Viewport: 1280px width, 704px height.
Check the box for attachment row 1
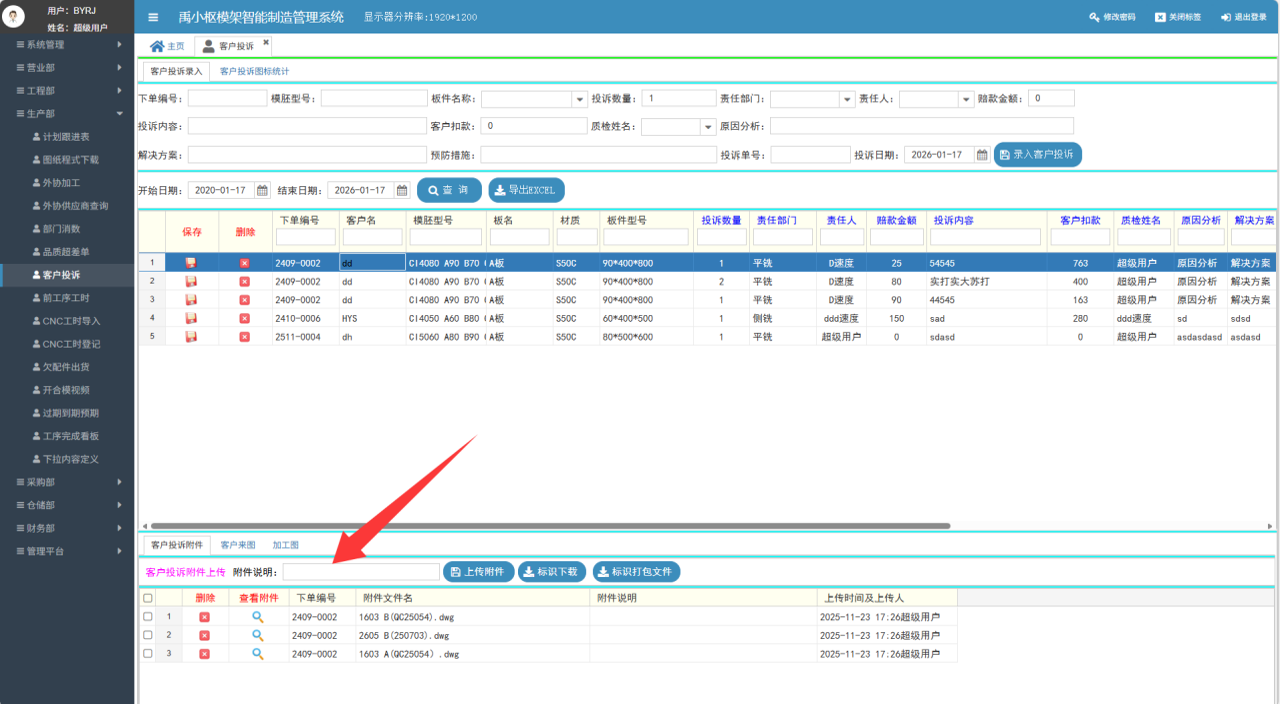tap(148, 617)
